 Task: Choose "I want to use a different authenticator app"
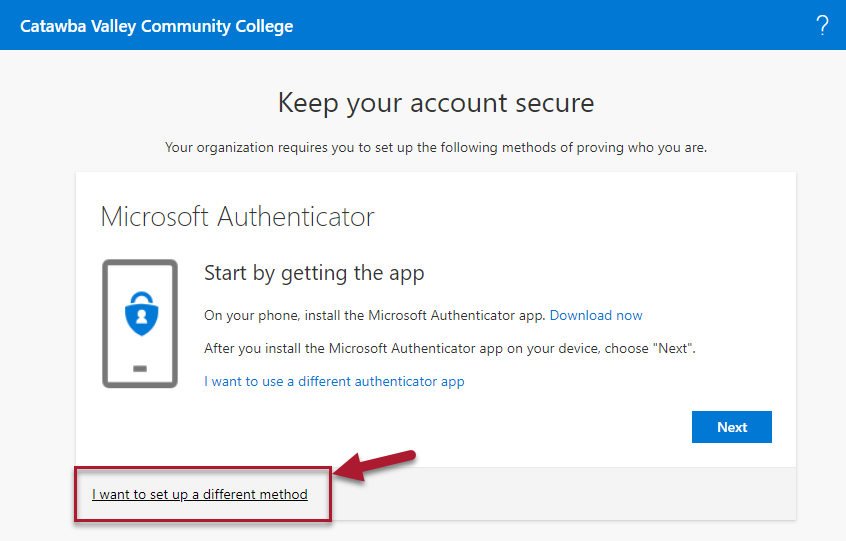click(334, 381)
